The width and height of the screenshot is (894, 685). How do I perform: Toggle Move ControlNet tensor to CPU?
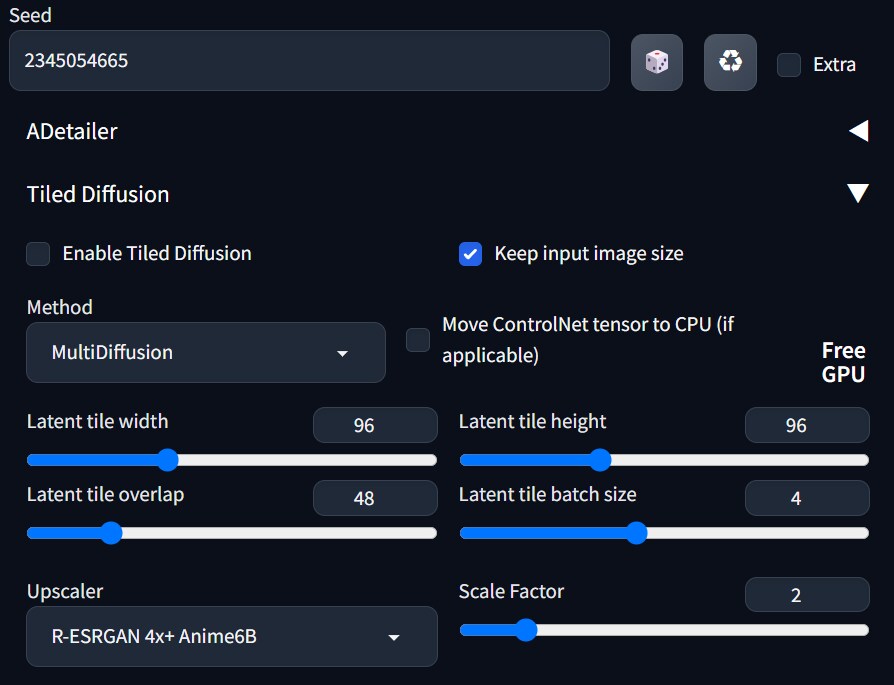pos(418,340)
